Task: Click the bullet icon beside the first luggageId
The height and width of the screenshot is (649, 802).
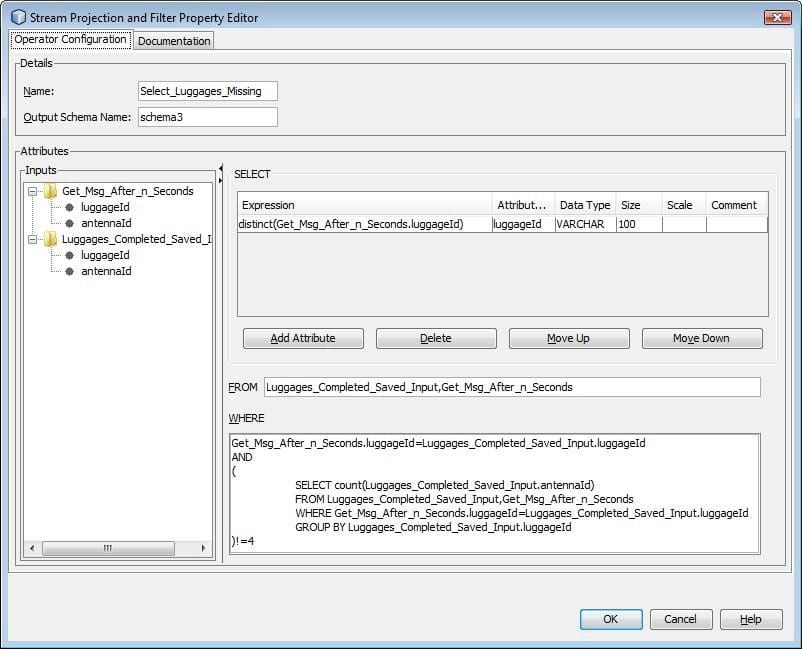Action: [70, 207]
